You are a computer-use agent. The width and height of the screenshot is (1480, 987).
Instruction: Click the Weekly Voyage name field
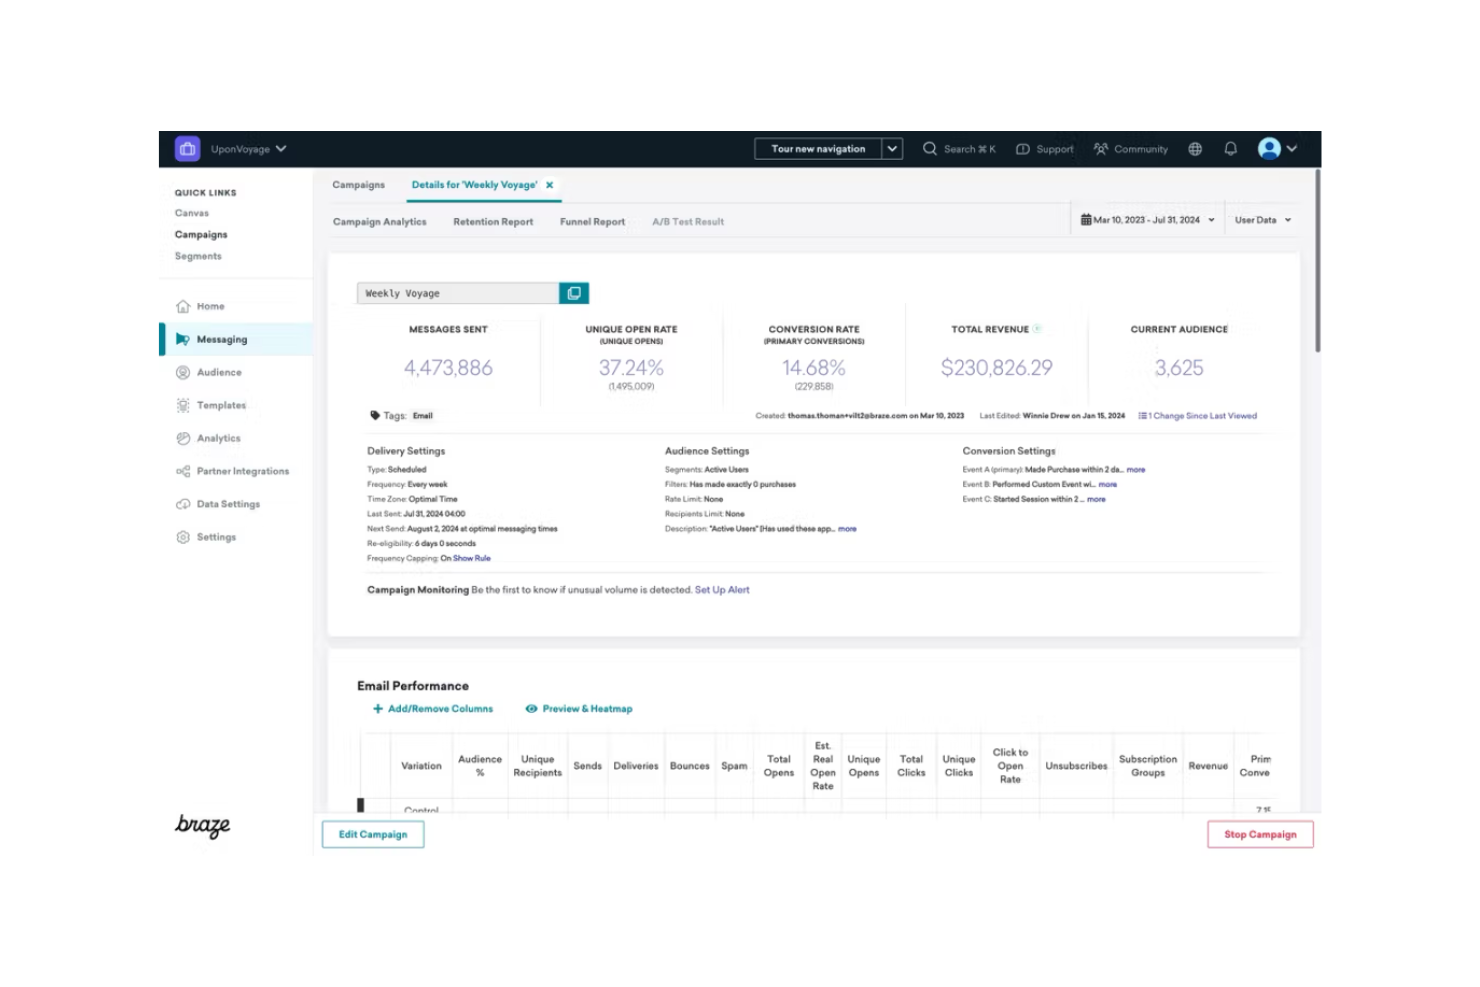coord(455,293)
